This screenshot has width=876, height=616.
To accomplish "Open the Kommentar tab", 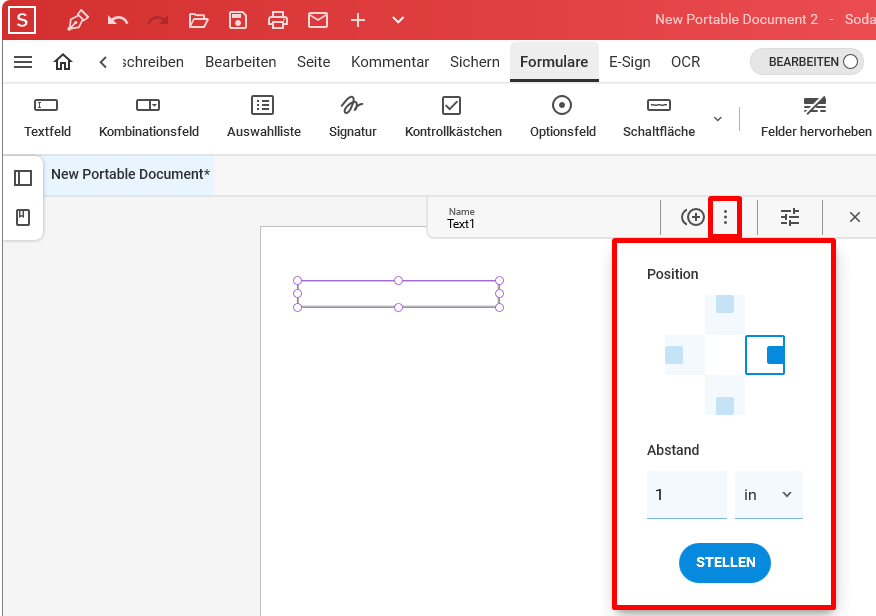I will point(390,62).
